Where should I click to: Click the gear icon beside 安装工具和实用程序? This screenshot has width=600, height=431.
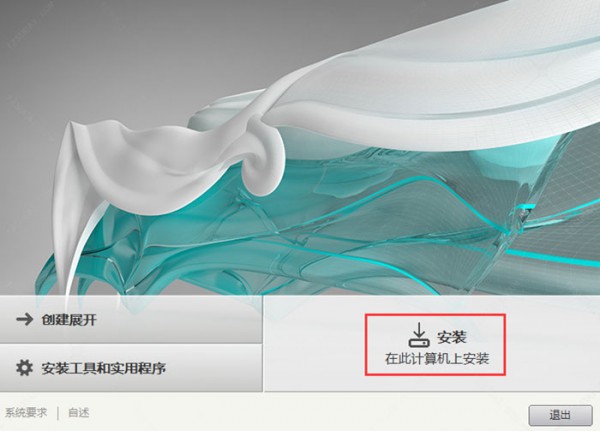[x=24, y=368]
